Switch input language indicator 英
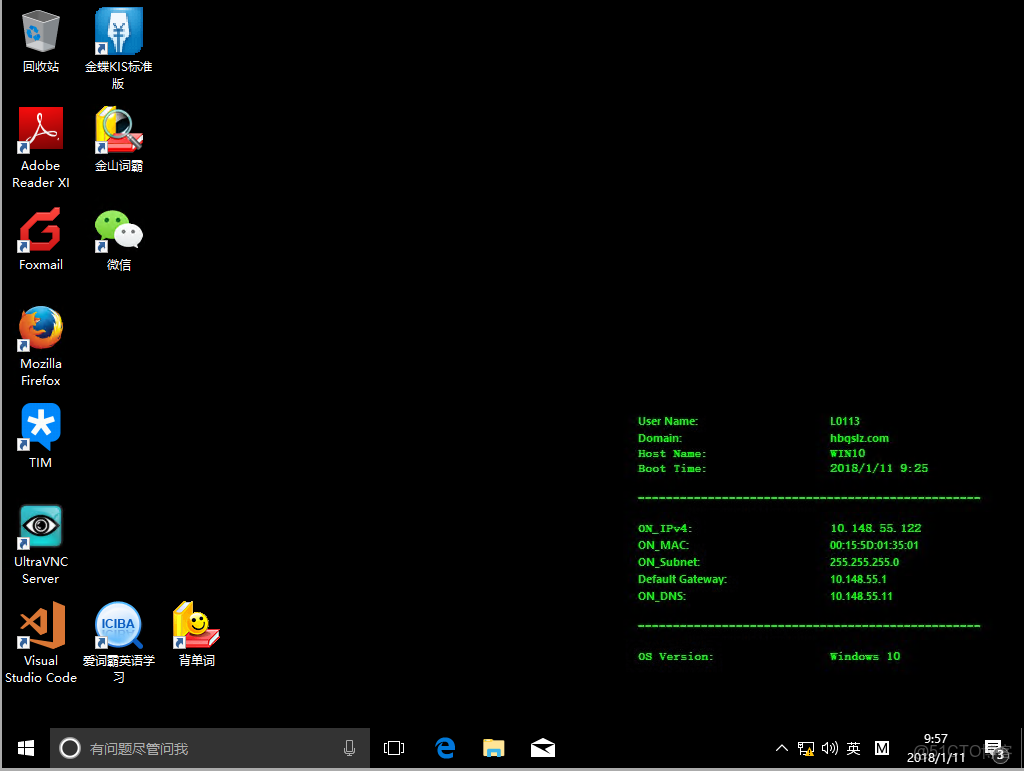The height and width of the screenshot is (771, 1024). [x=854, y=748]
